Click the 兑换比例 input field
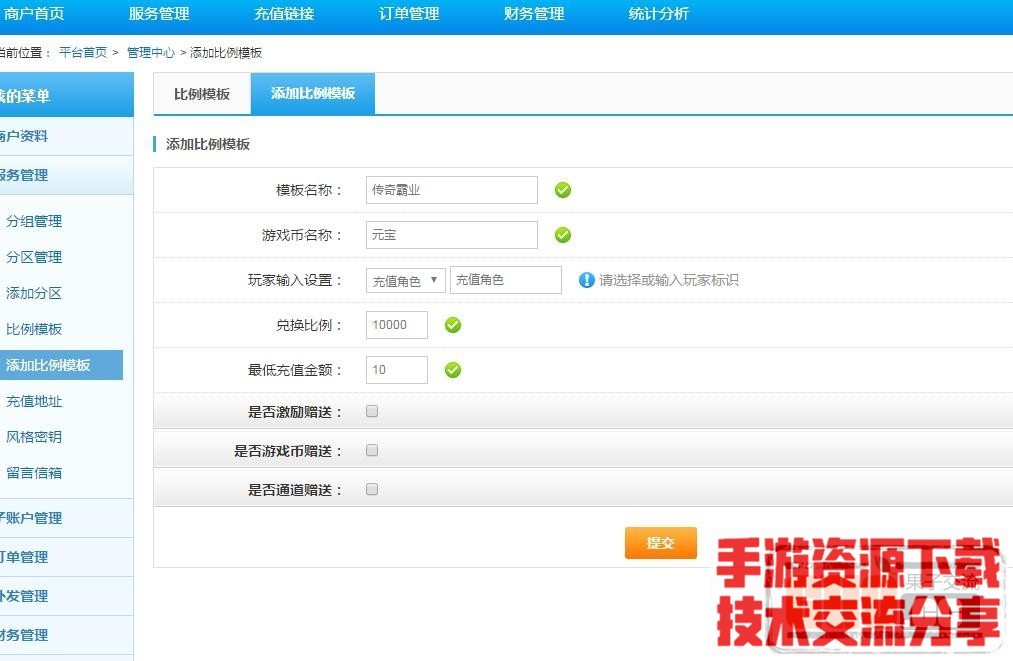Image resolution: width=1013 pixels, height=661 pixels. tap(397, 325)
